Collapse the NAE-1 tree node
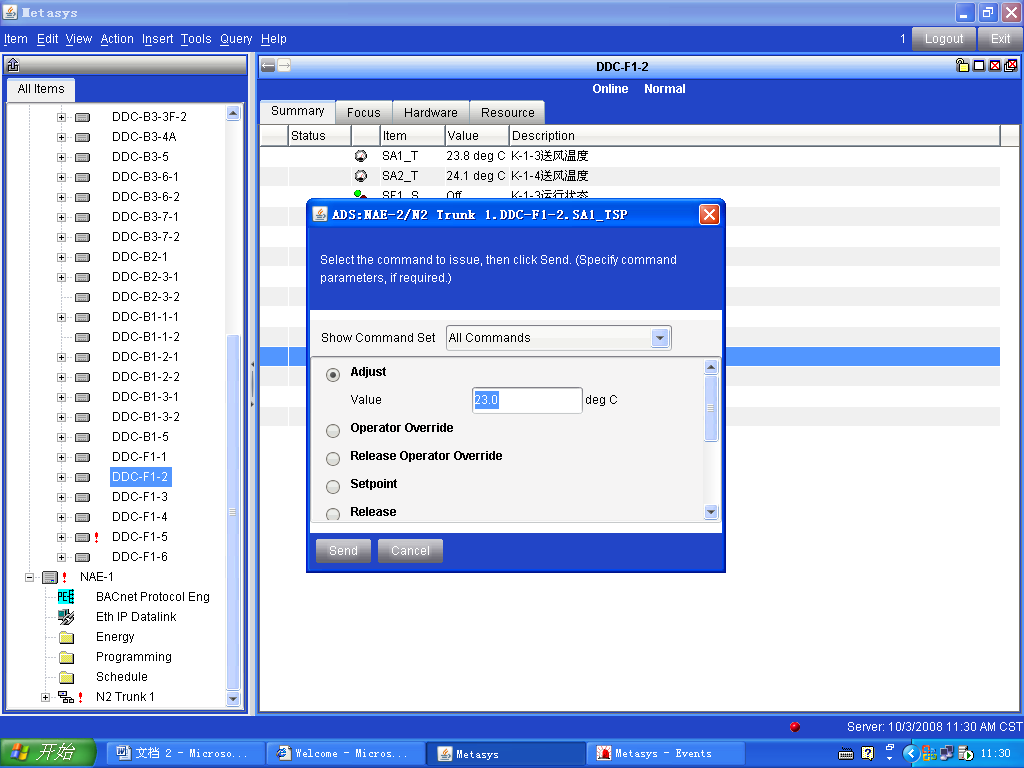The image size is (1024, 768). click(30, 577)
